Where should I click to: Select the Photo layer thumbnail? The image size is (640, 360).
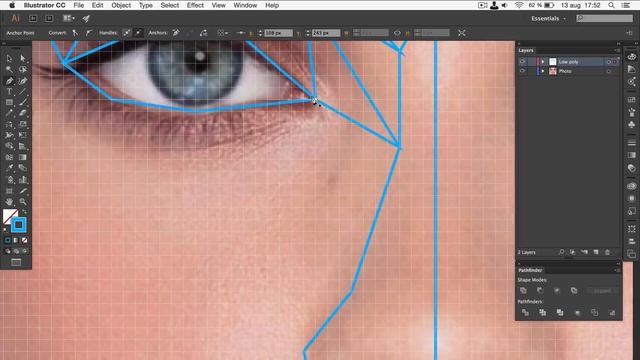tap(553, 71)
